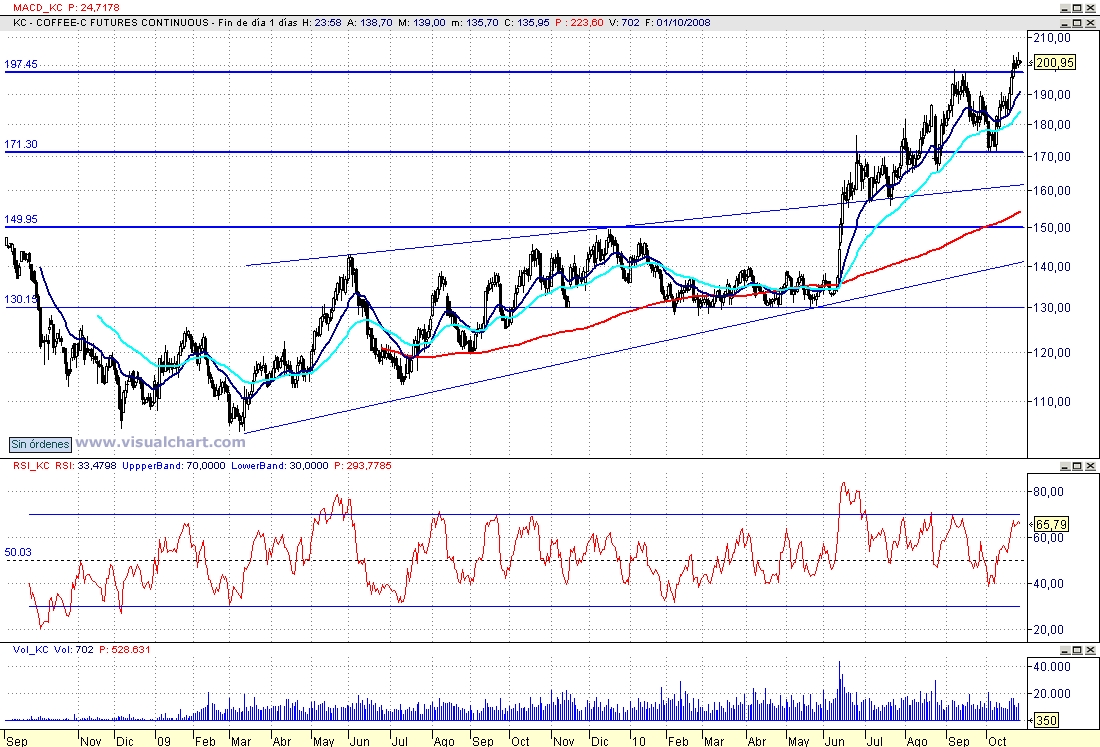The width and height of the screenshot is (1100, 747).
Task: Click the date field 'F: 01/10/2008'
Action: pos(678,22)
